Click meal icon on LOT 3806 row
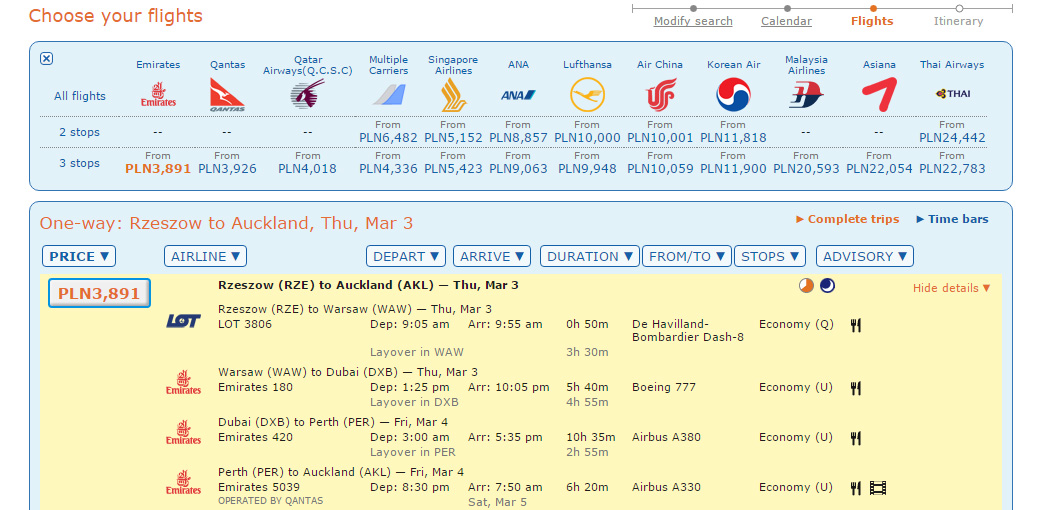The image size is (1050, 510). (855, 325)
